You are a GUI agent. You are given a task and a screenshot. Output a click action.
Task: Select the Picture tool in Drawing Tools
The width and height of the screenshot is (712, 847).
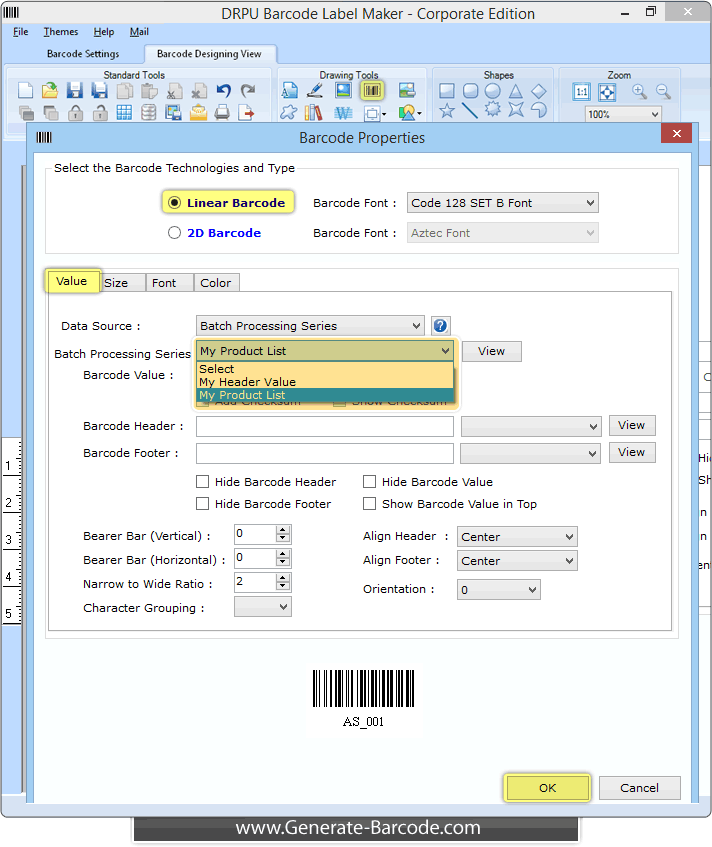(x=343, y=90)
